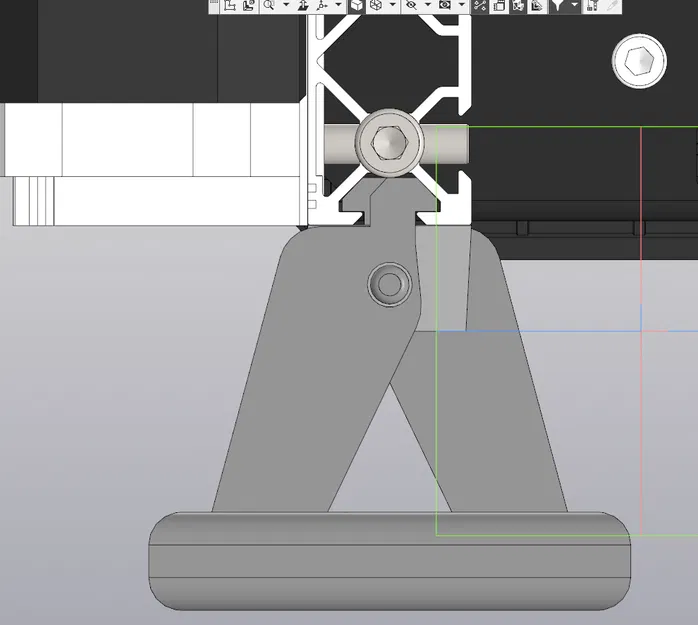This screenshot has width=698, height=625.
Task: Click the greyed-out pencil icon
Action: pos(612,5)
